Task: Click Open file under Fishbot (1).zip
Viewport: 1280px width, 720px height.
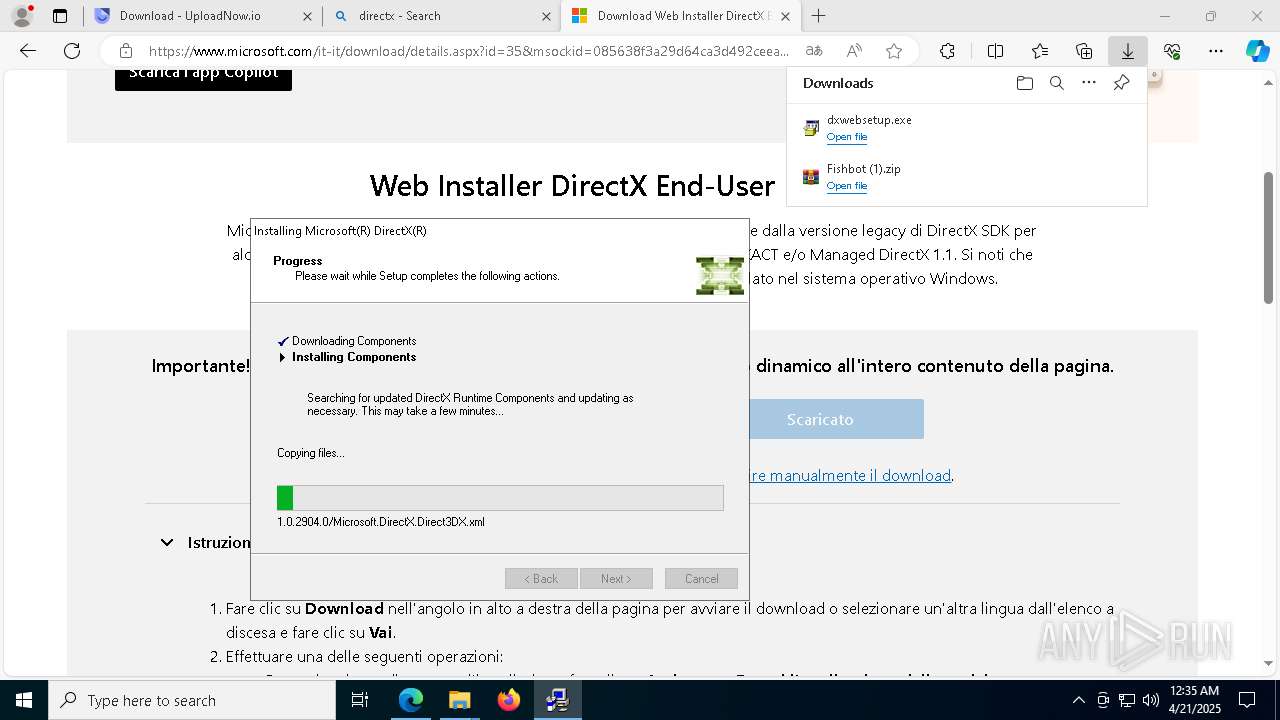Action: coord(847,186)
